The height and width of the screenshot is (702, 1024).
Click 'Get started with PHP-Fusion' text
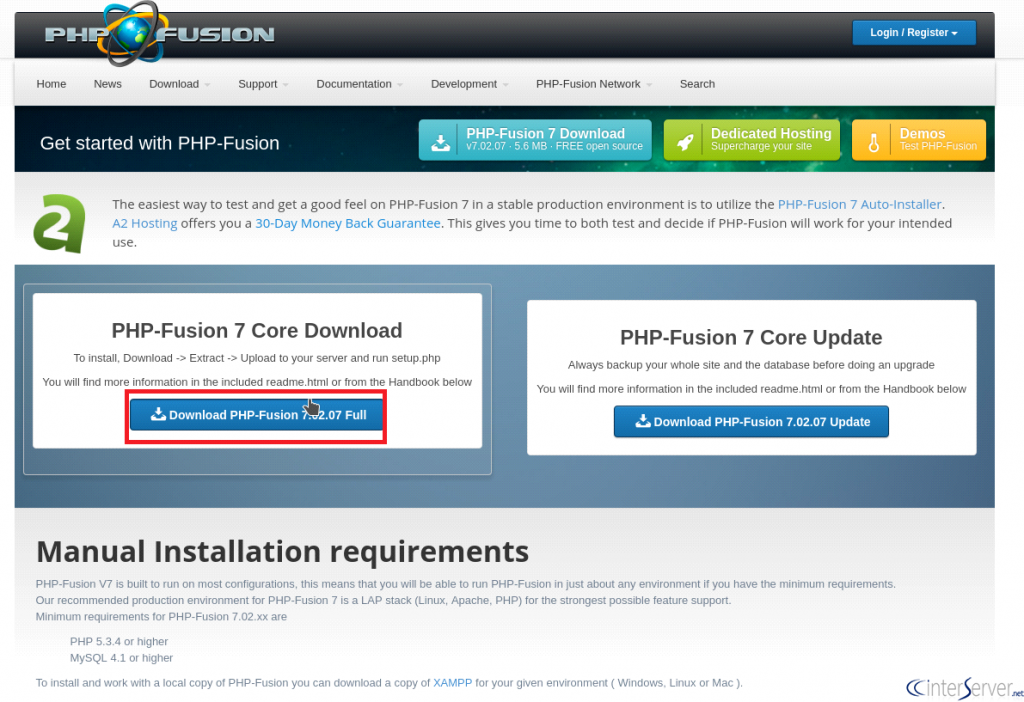point(159,143)
